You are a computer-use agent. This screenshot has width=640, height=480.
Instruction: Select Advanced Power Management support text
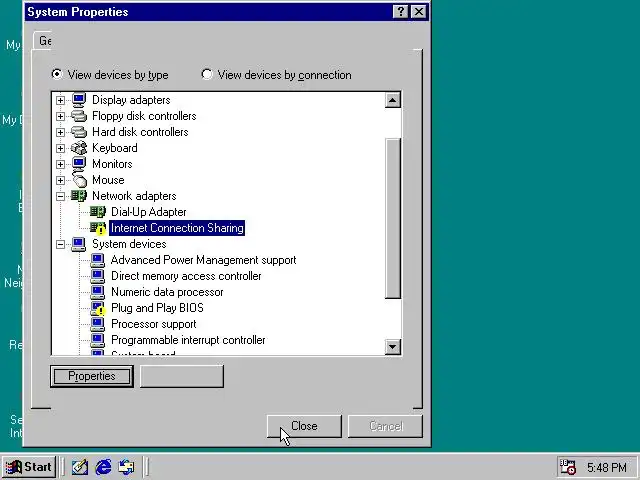203,260
